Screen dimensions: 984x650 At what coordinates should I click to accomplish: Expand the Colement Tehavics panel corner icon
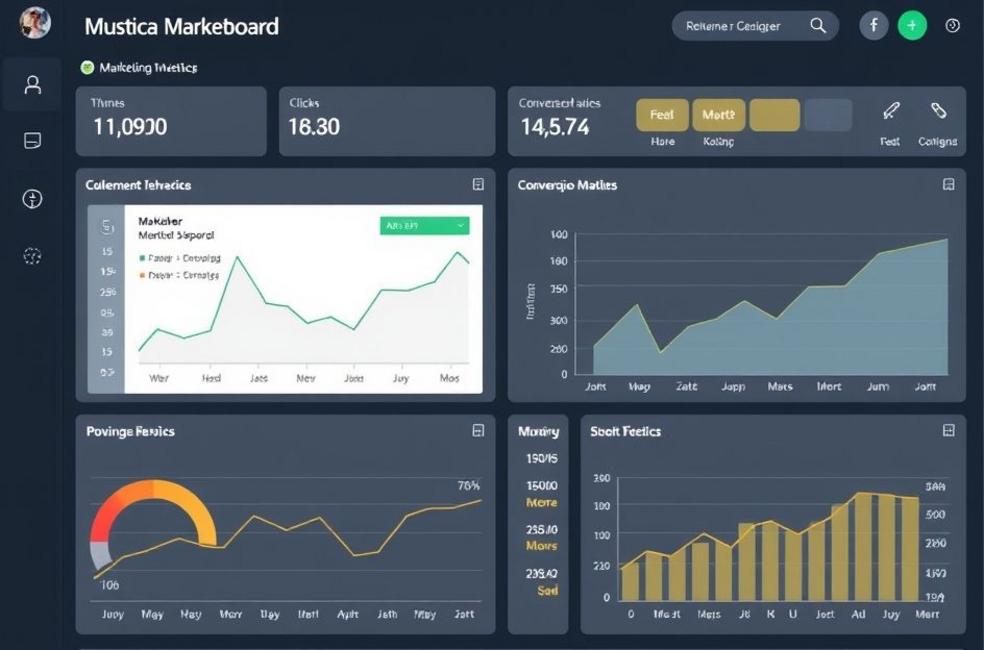click(x=478, y=185)
